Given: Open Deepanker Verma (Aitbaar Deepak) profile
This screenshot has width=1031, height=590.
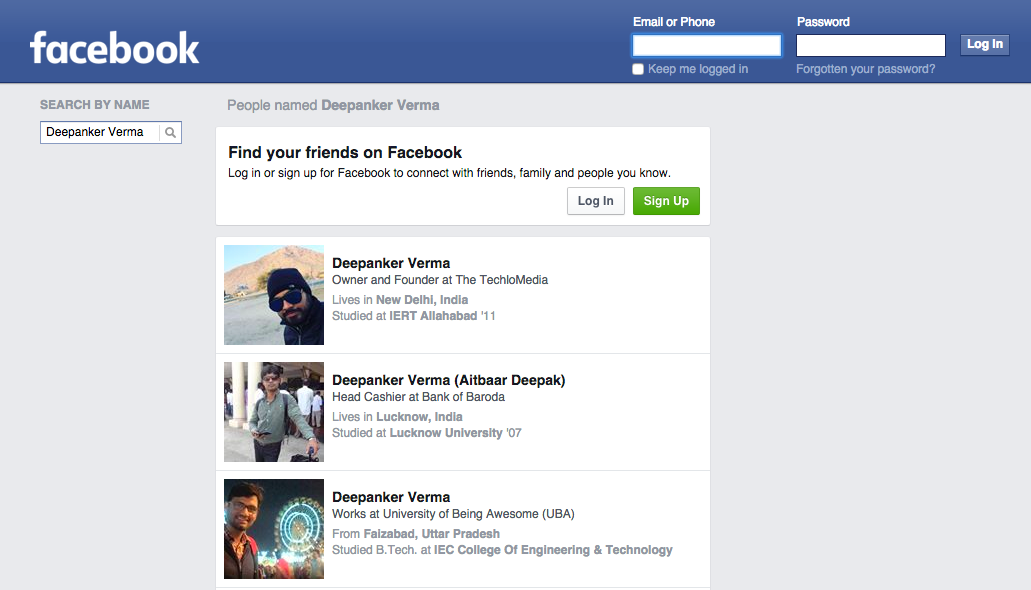Looking at the screenshot, I should coord(448,380).
